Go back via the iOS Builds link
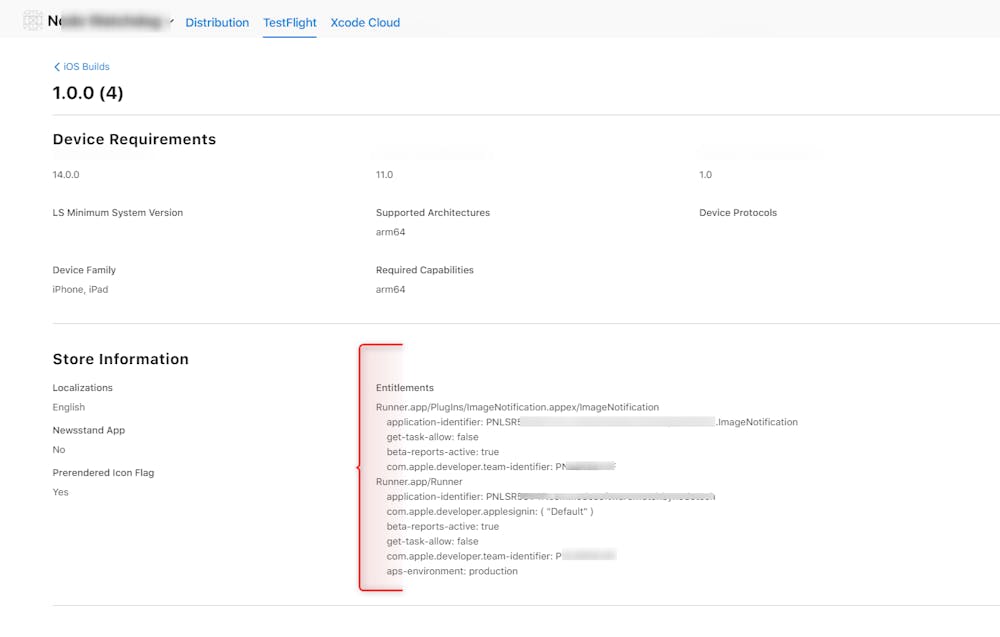The image size is (1000, 637). point(86,67)
